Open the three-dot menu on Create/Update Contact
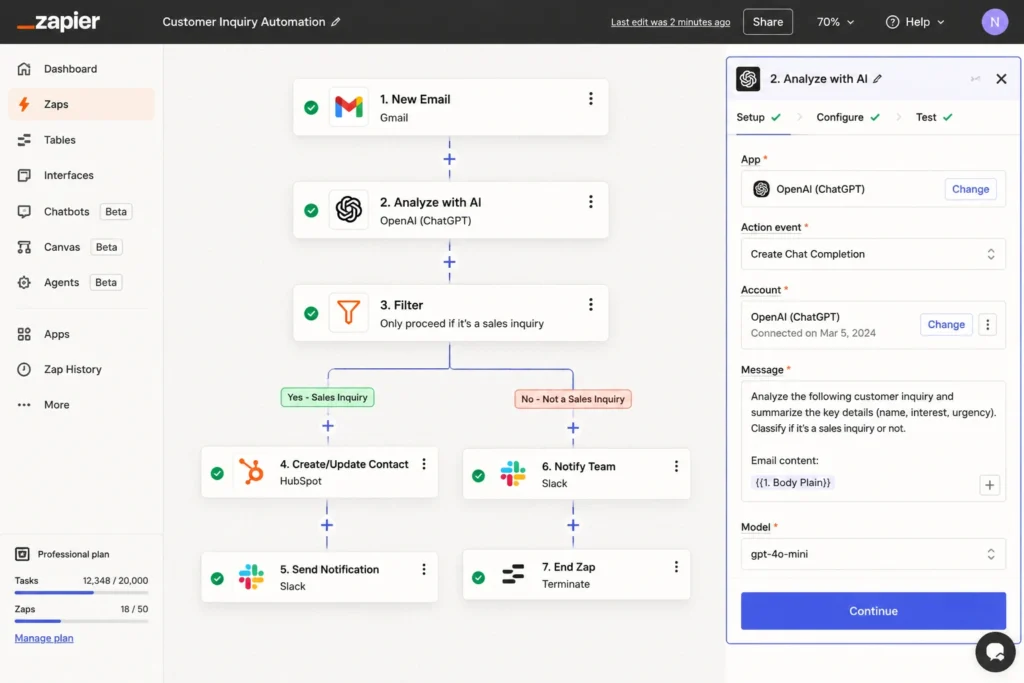This screenshot has height=683, width=1024. pyautogui.click(x=424, y=464)
